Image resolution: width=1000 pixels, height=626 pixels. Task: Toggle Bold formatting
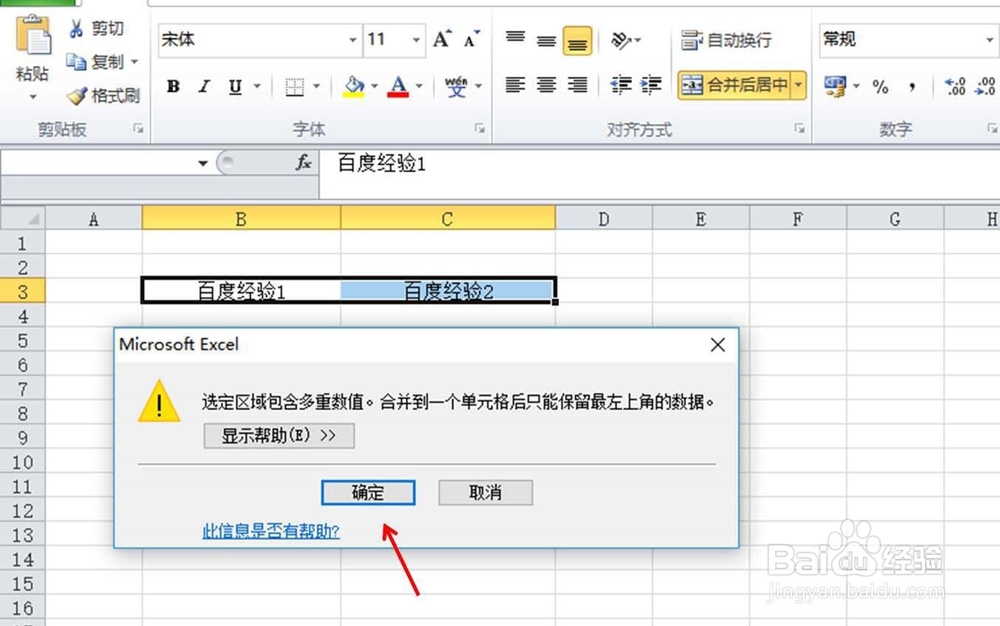(x=172, y=87)
